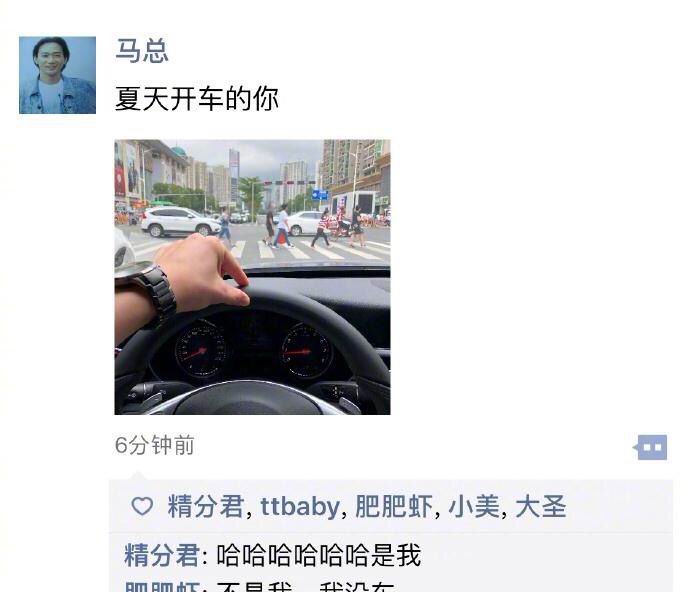Viewport: 690px width, 592px height.
Task: Tap commenter name 肥肥虾 in comments
Action: coord(162,586)
